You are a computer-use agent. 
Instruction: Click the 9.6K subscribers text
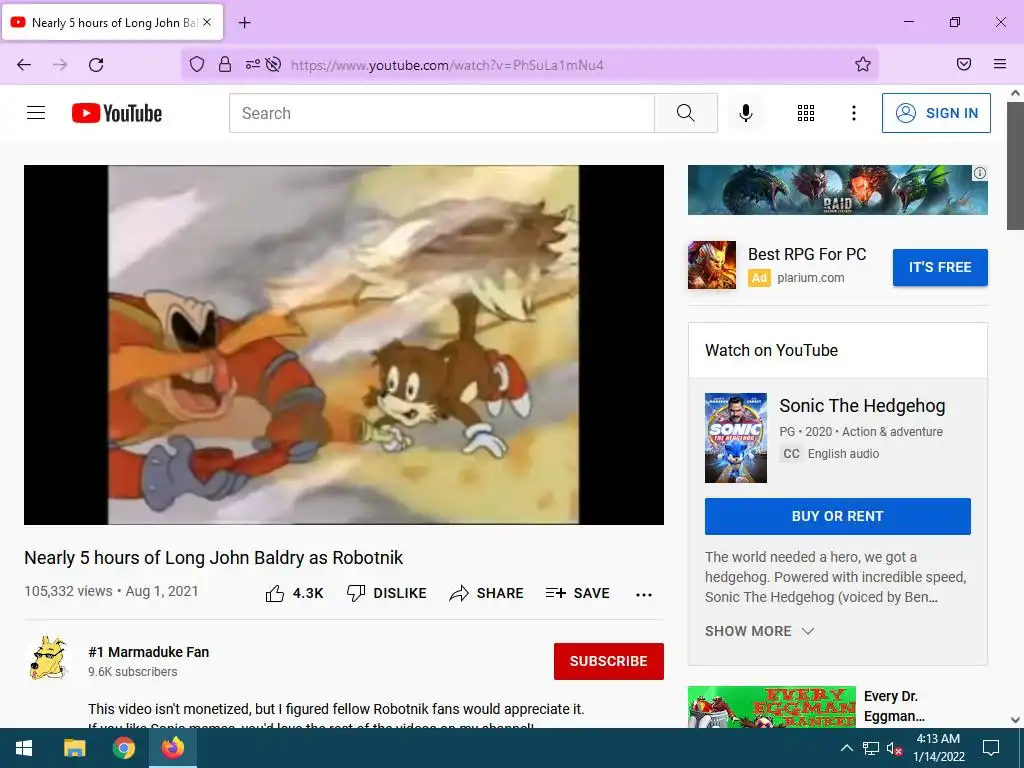click(133, 671)
